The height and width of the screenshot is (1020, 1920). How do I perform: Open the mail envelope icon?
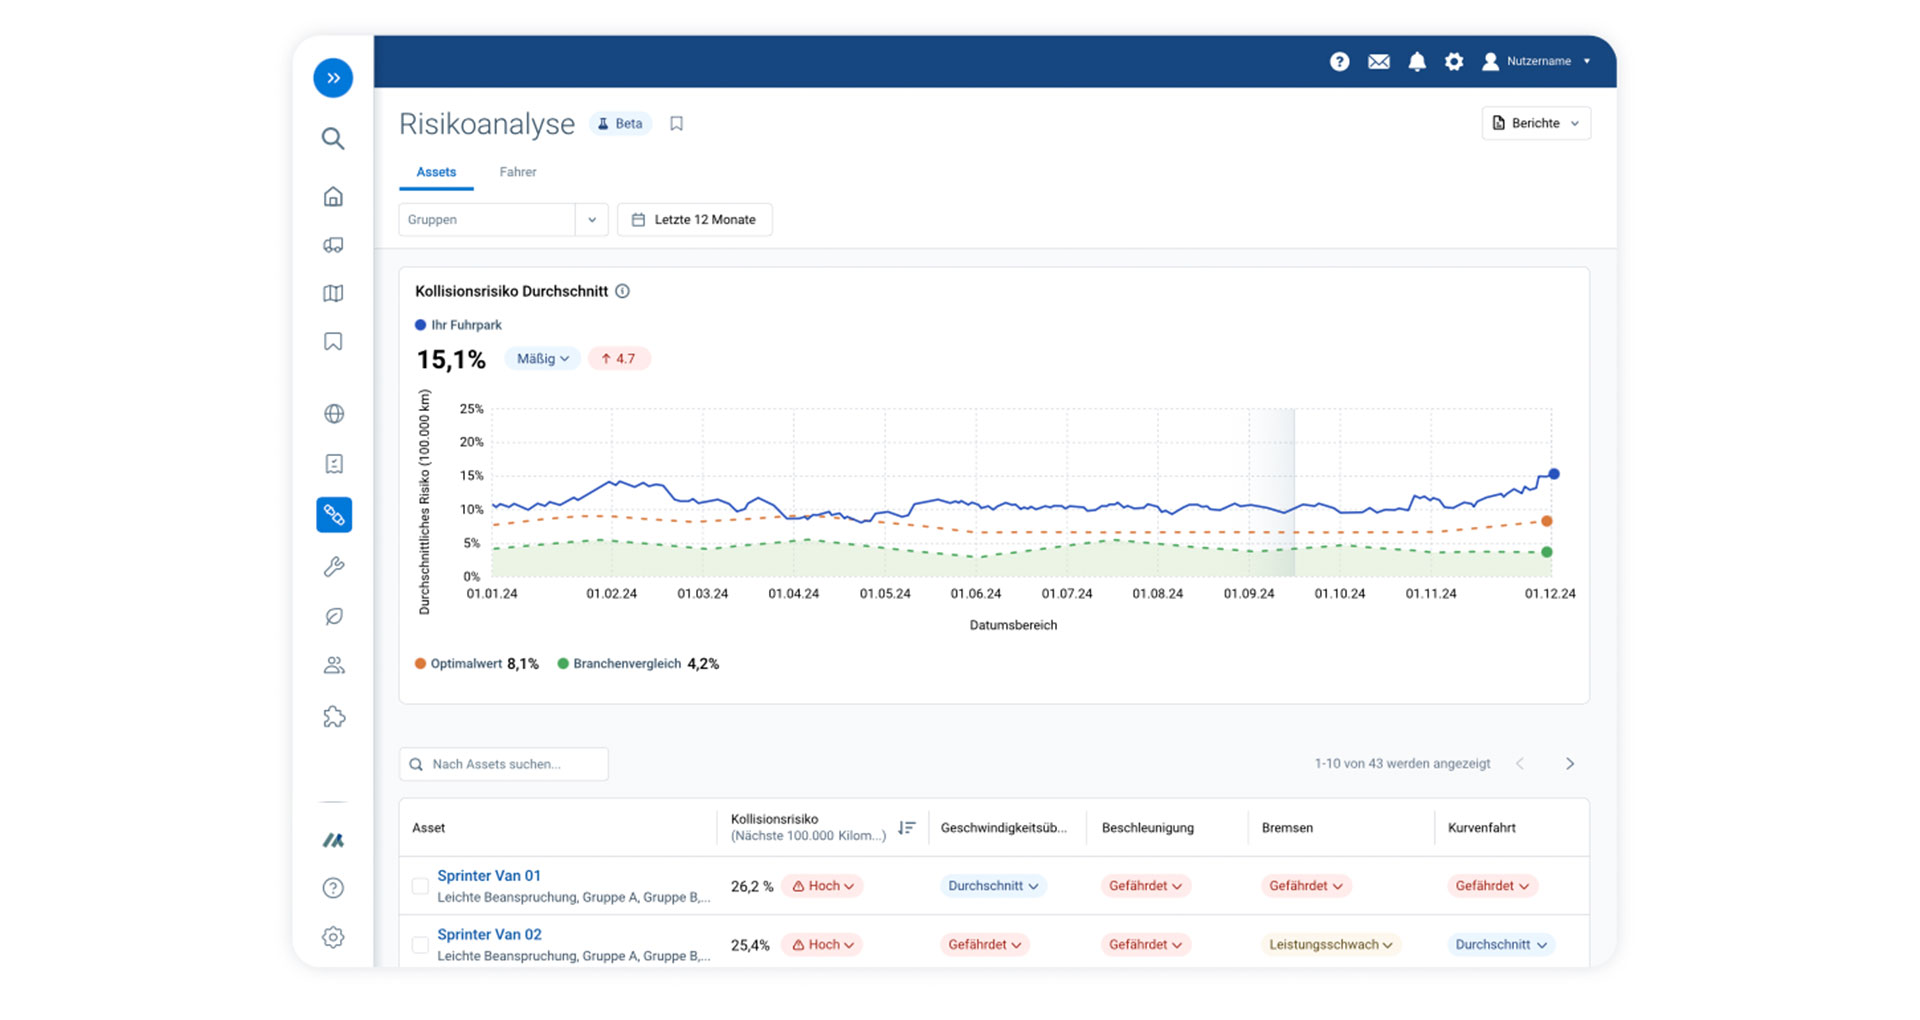pos(1378,62)
